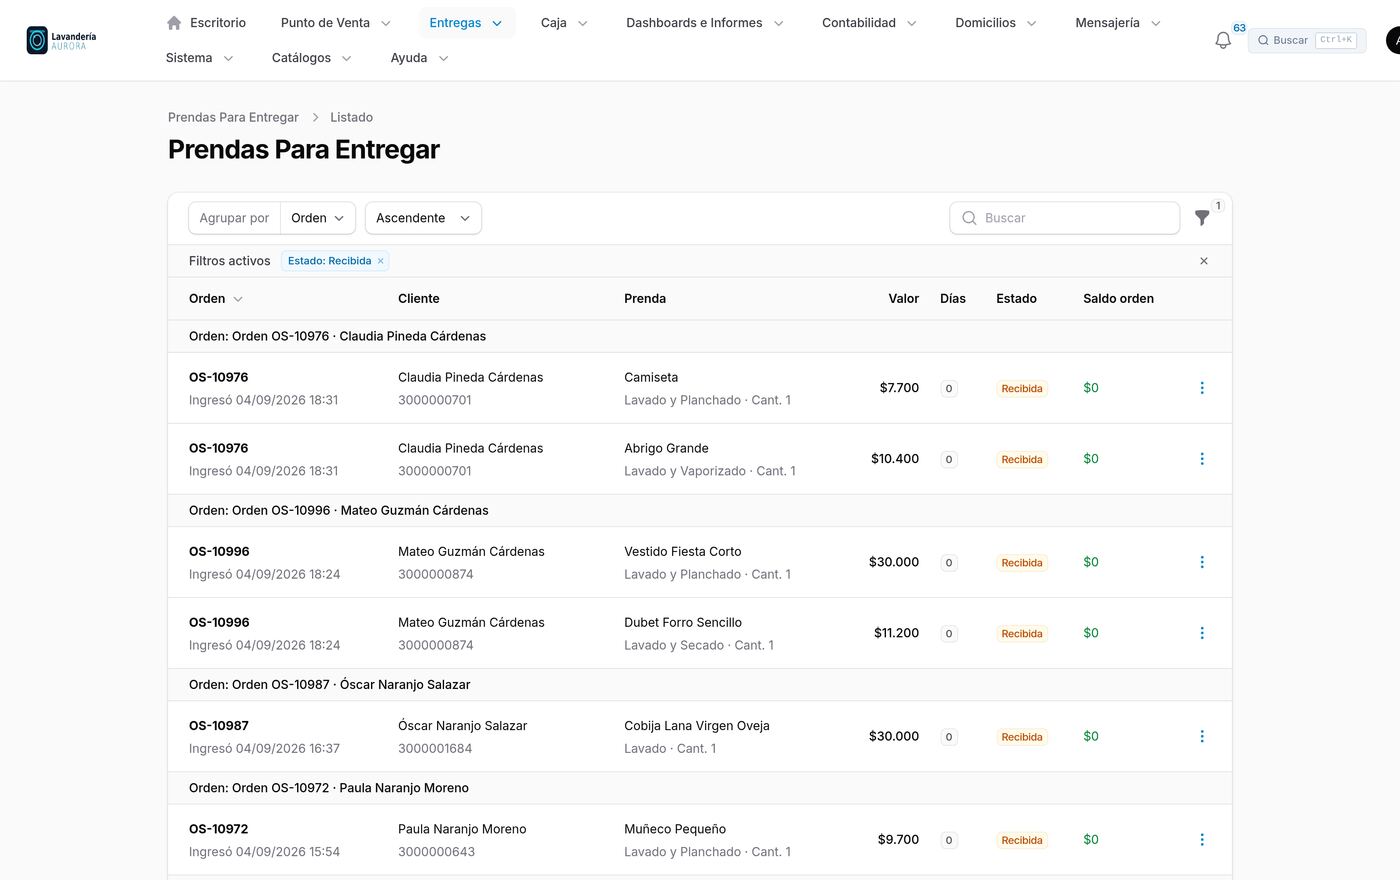1400x880 pixels.
Task: Remove the Estado: Recibida filter chip
Action: [x=380, y=261]
